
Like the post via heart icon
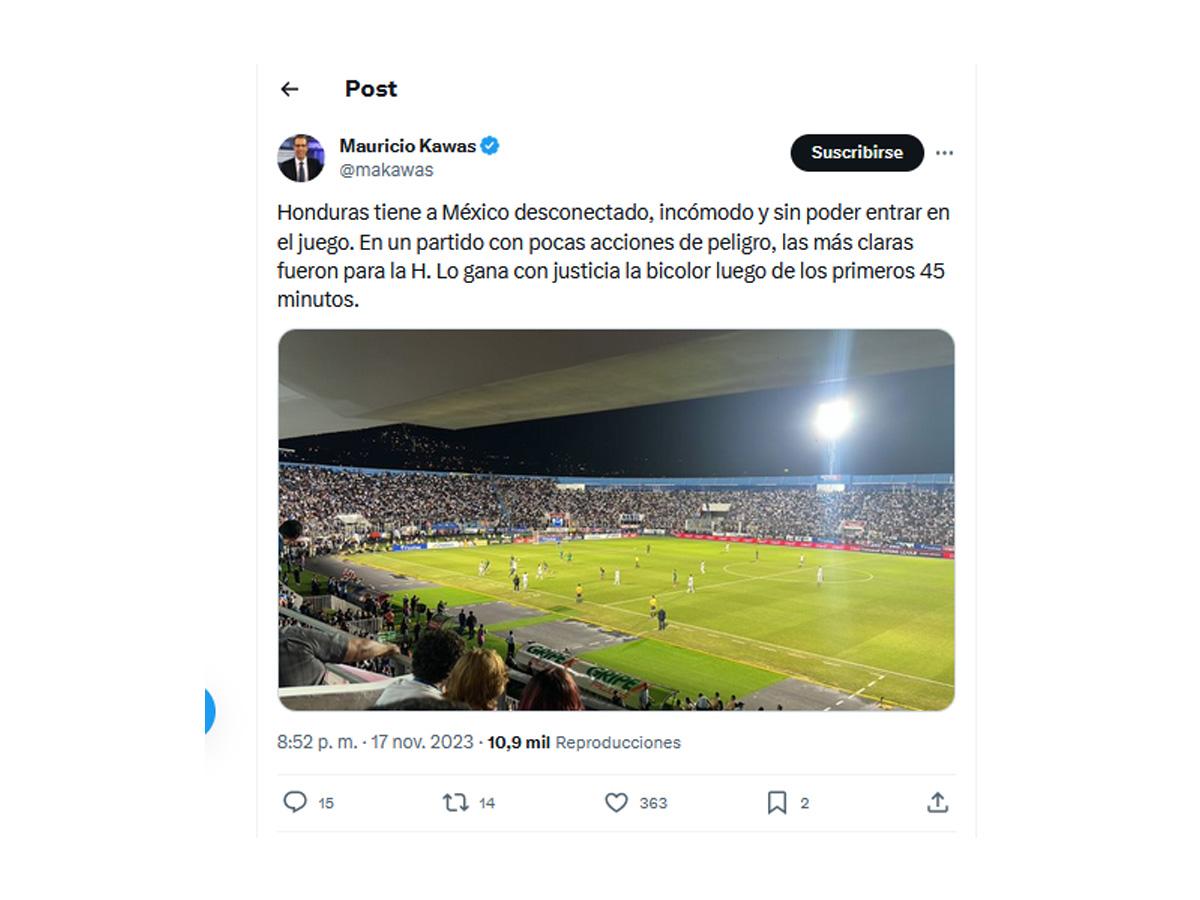(x=618, y=802)
